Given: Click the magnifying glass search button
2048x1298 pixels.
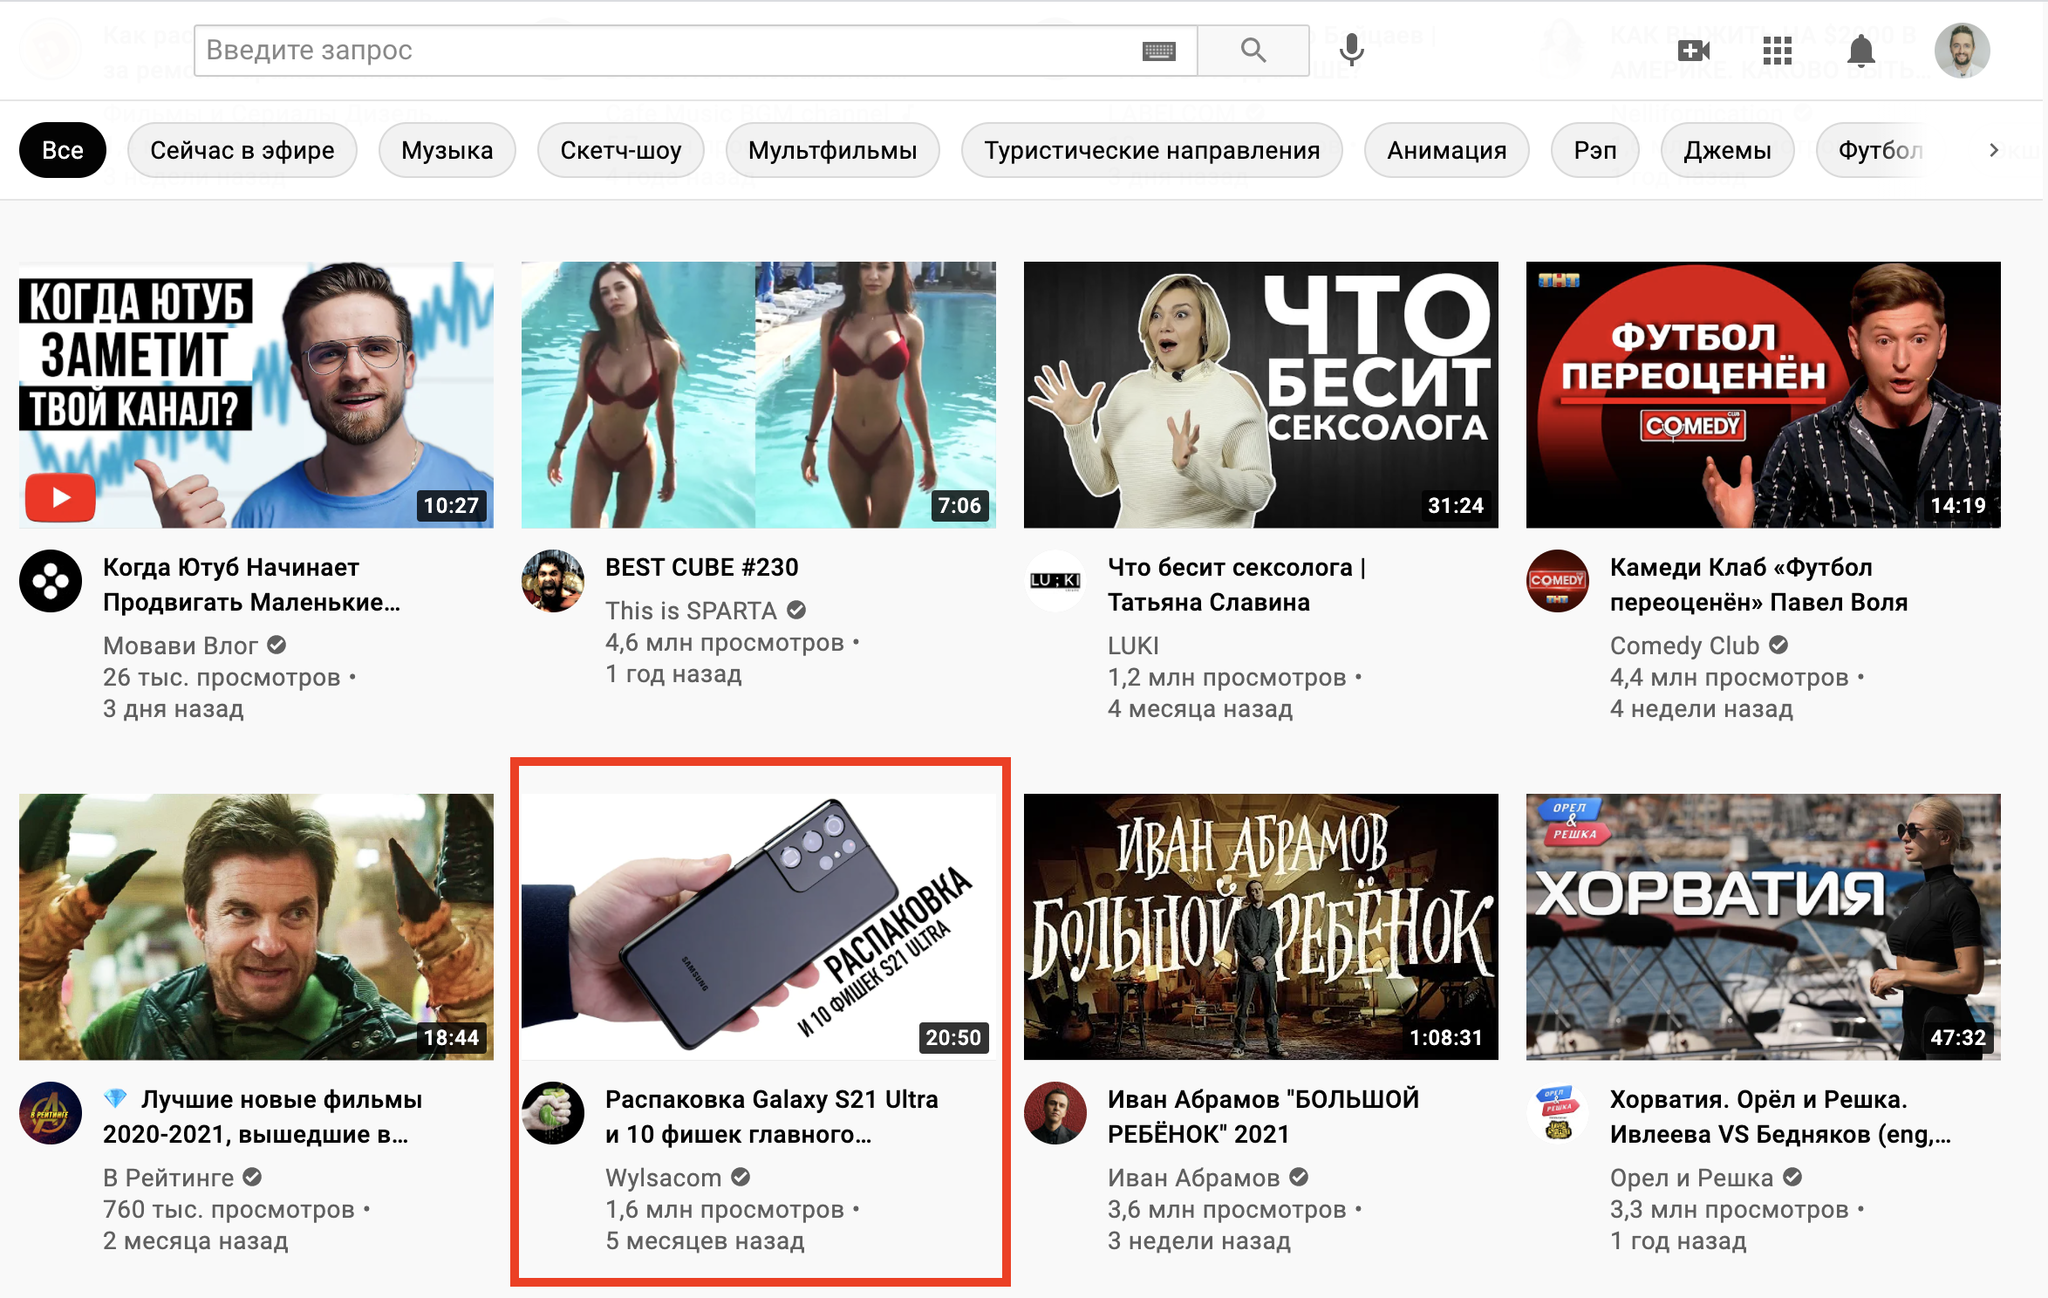Looking at the screenshot, I should tap(1253, 50).
